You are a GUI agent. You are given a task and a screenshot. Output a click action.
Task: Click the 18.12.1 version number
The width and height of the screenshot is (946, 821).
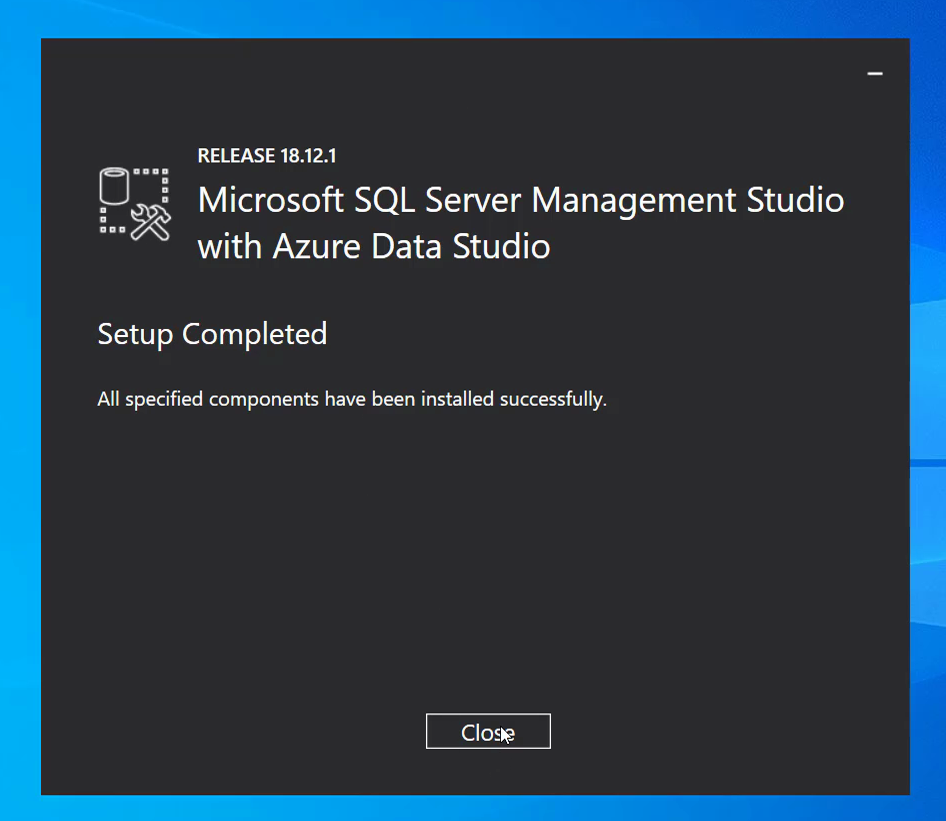(307, 156)
